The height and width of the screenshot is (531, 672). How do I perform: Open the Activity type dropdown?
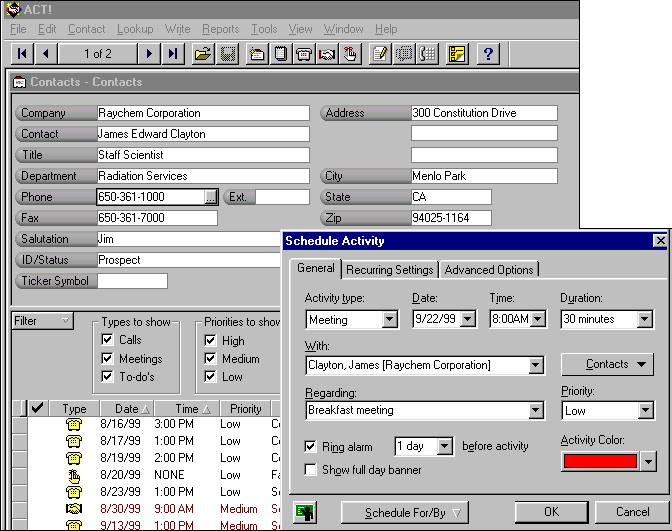390,319
